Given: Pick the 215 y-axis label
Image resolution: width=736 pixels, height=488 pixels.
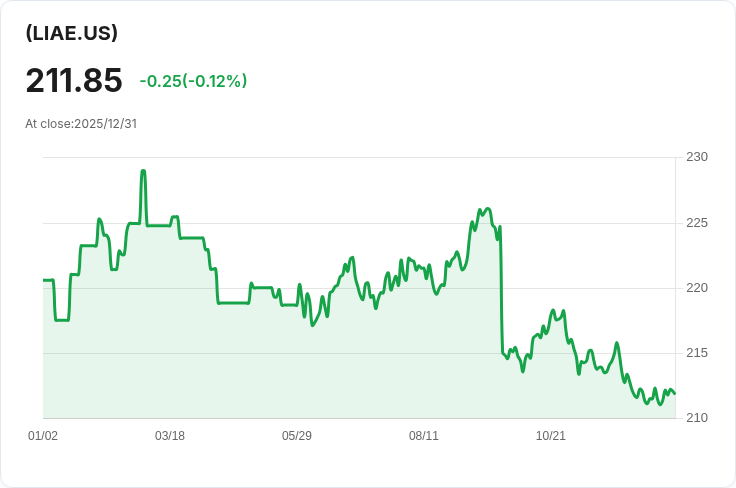Looking at the screenshot, I should [696, 353].
